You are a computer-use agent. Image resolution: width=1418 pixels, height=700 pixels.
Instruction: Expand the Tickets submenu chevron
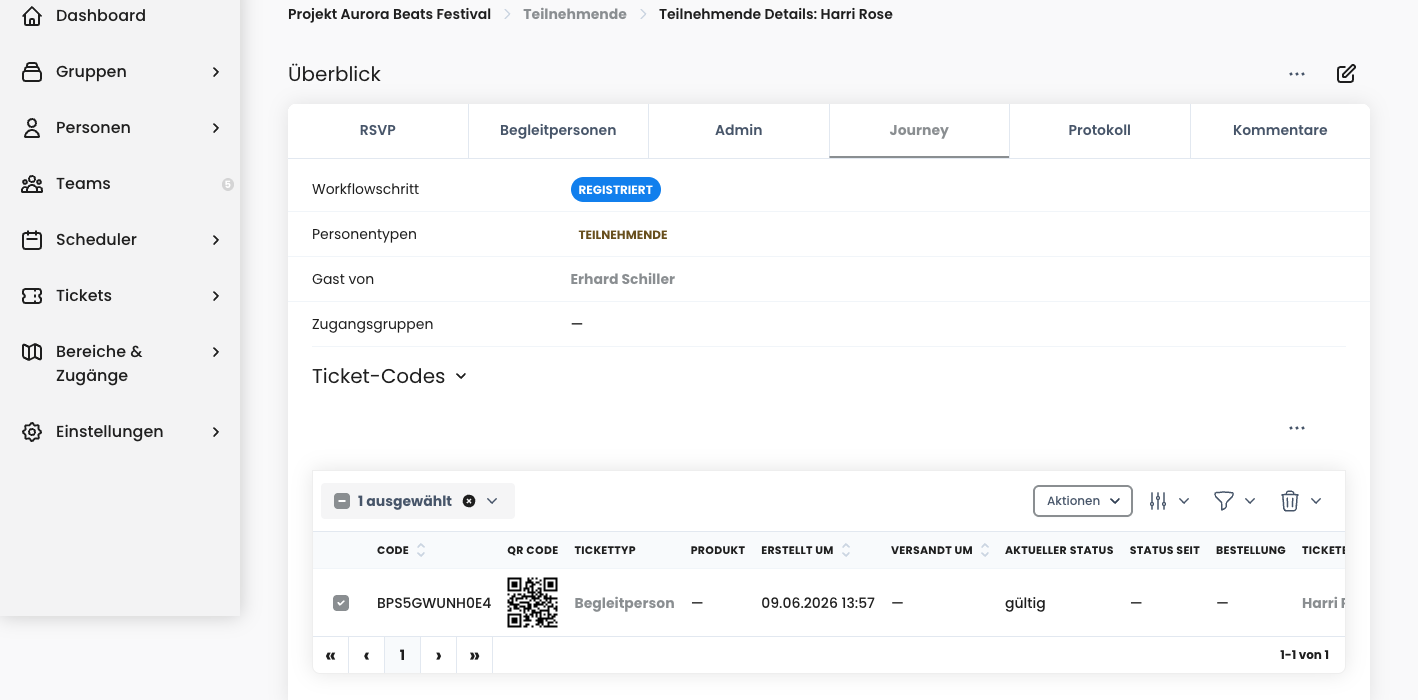(x=216, y=296)
